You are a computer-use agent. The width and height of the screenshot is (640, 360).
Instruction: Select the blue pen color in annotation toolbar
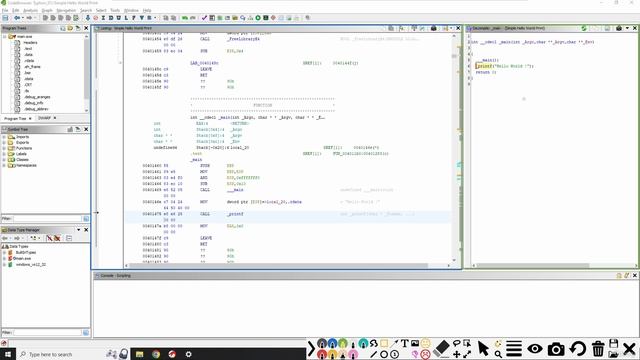(x=332, y=344)
